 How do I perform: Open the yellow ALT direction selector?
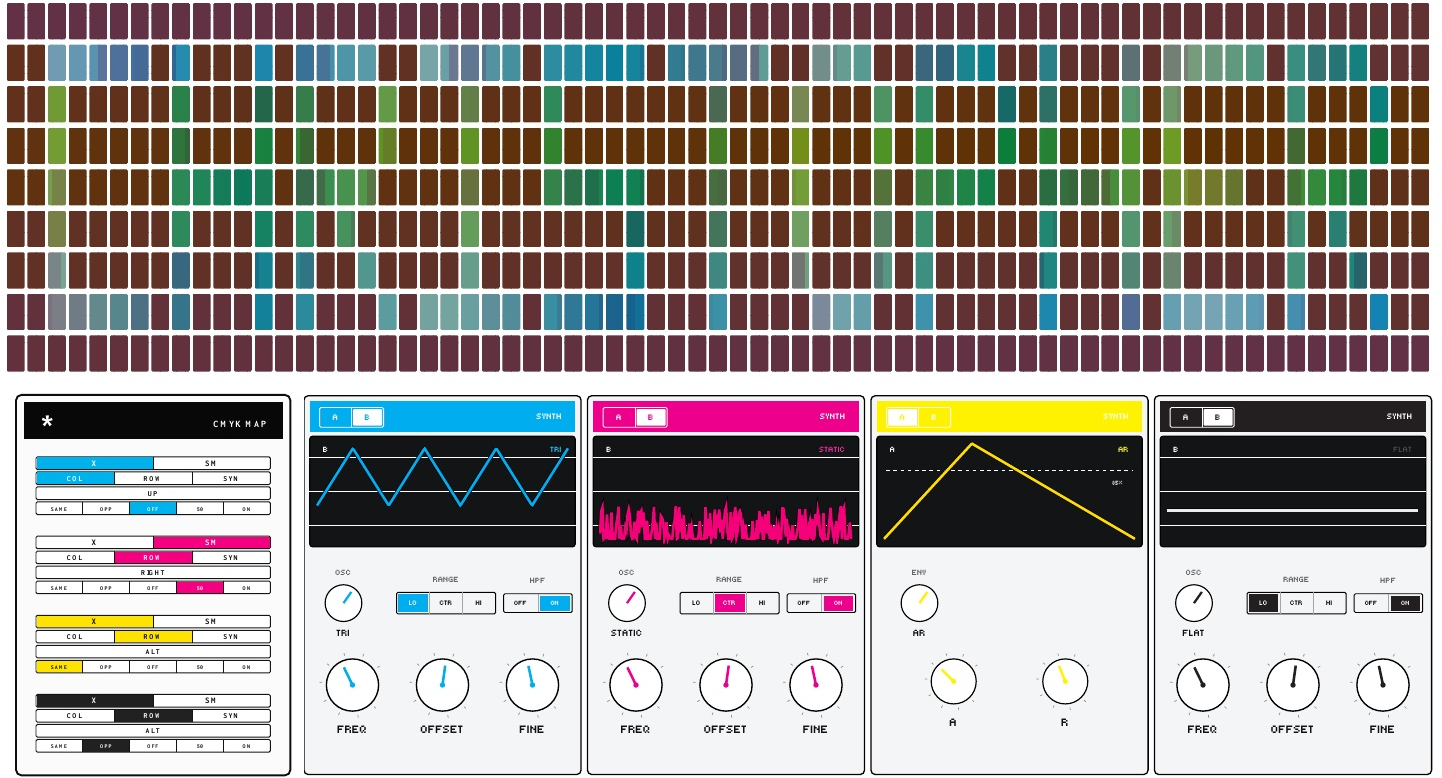click(x=153, y=651)
